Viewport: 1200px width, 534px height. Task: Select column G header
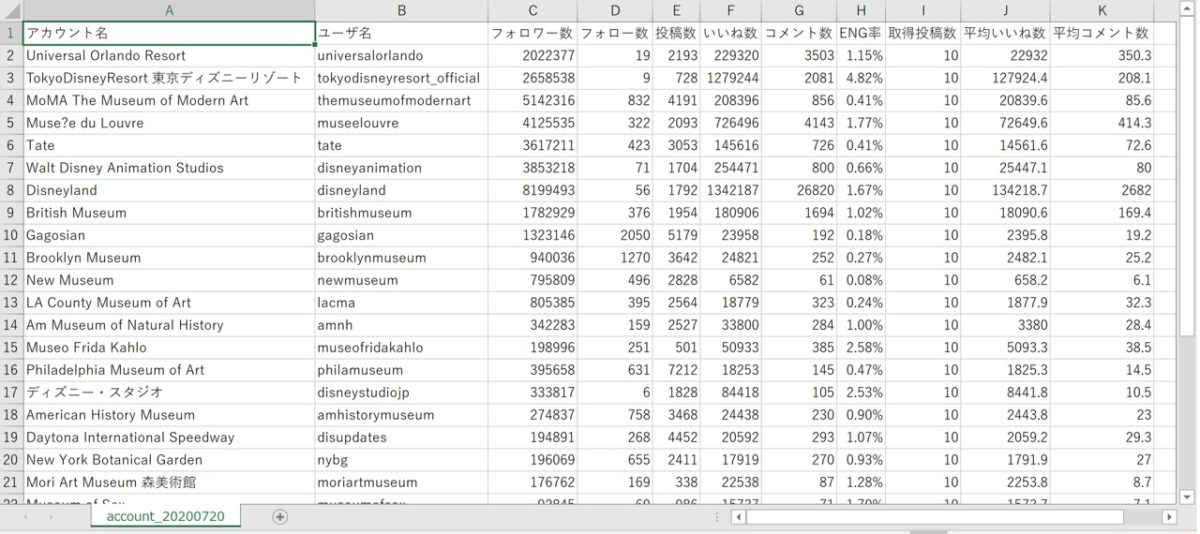pos(799,11)
